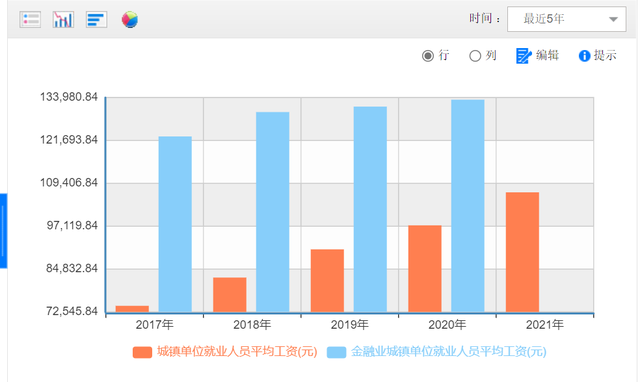Click the 109,406.84 y-axis value
Image resolution: width=640 pixels, height=382 pixels.
[x=69, y=182]
